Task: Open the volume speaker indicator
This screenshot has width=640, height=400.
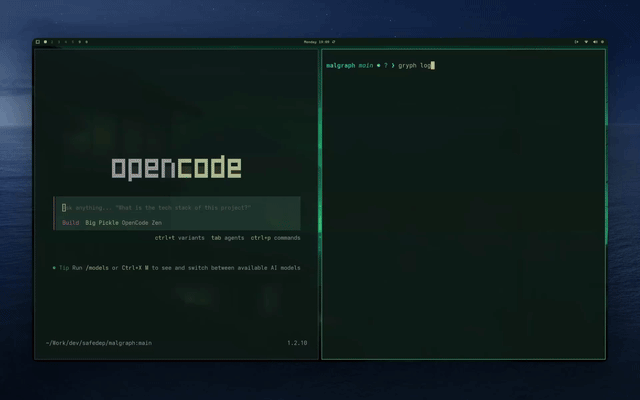Action: pos(595,42)
